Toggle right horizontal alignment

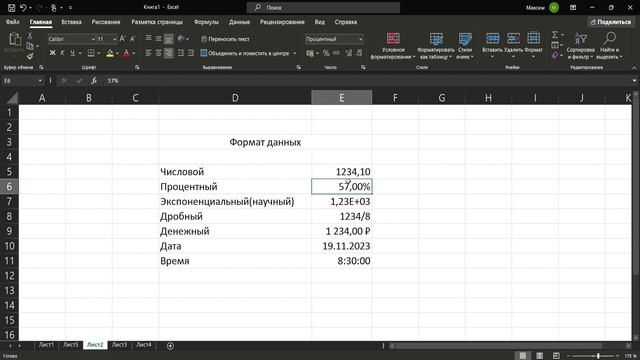coord(169,53)
